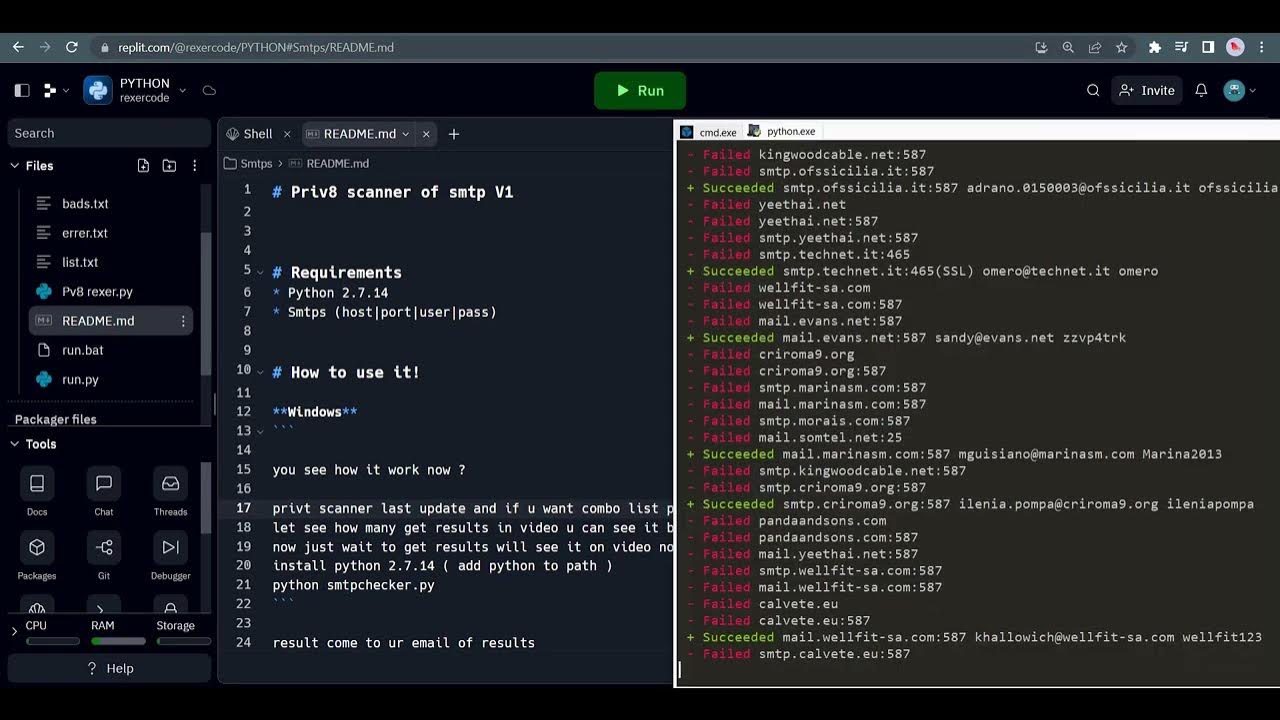The width and height of the screenshot is (1280, 720).
Task: Click the Smtps folder breadcrumb
Action: pos(248,163)
